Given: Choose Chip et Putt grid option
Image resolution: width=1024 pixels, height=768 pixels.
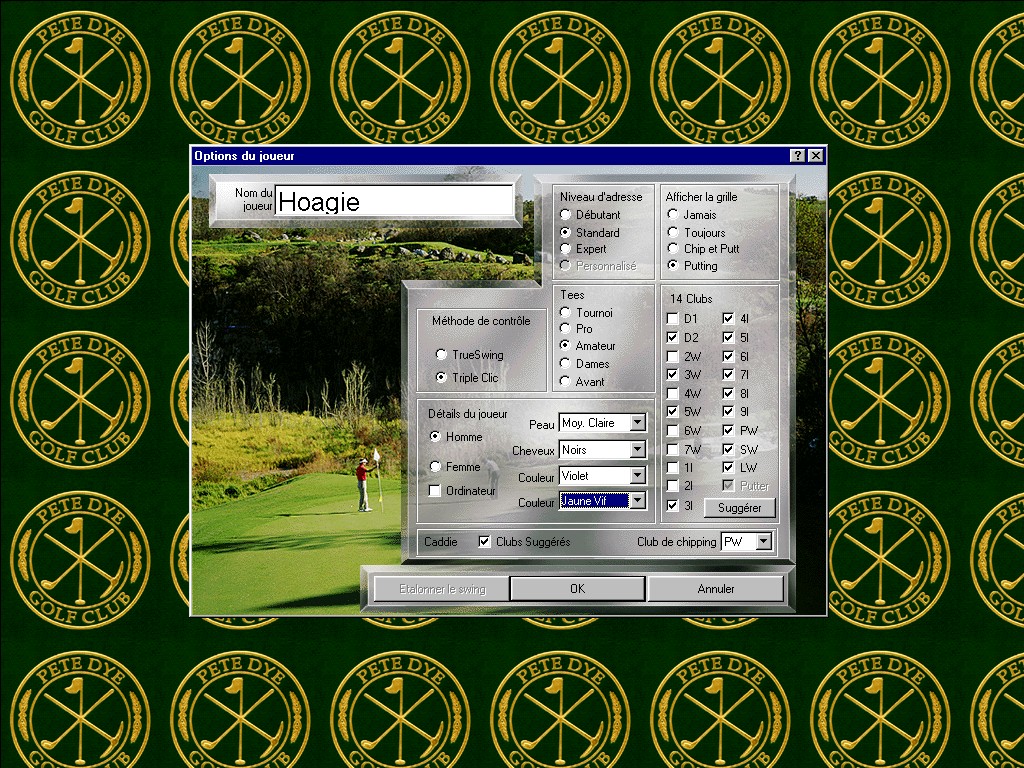Looking at the screenshot, I should [673, 248].
